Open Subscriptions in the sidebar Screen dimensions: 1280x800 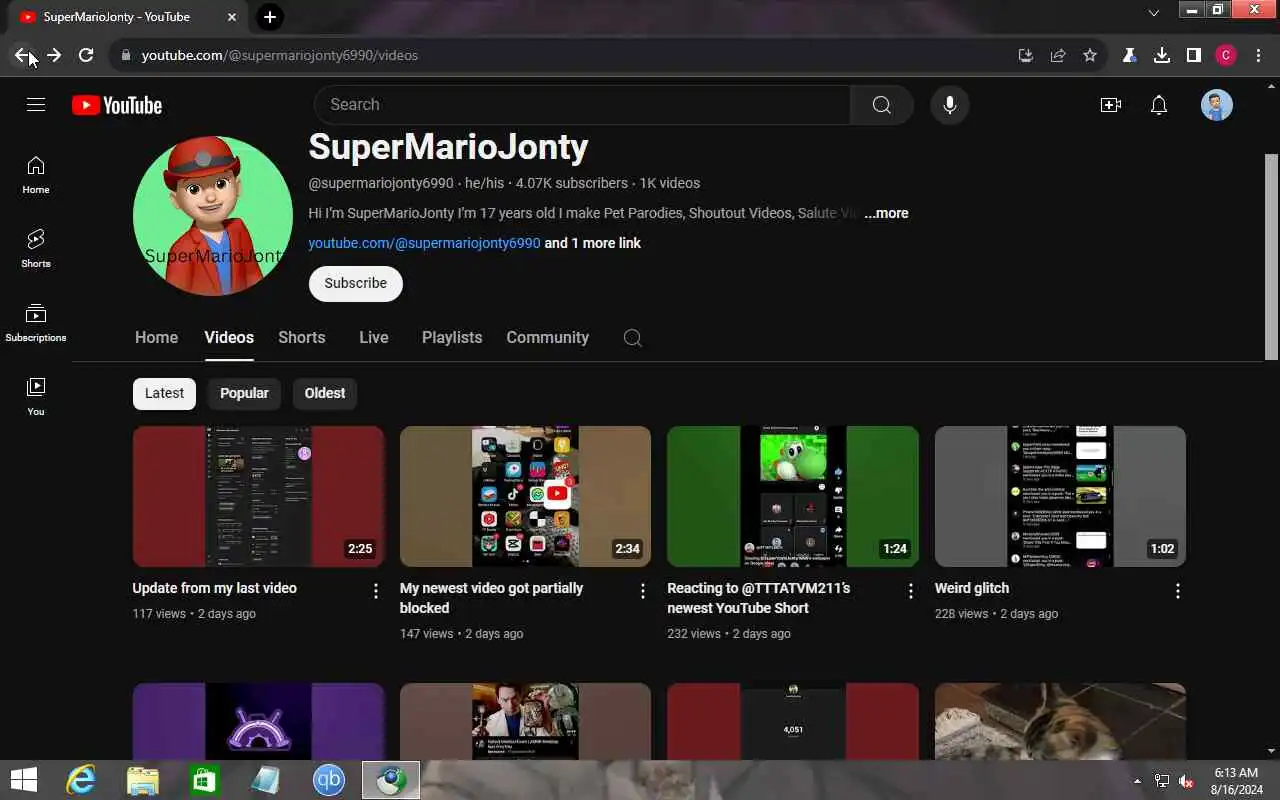[x=36, y=322]
